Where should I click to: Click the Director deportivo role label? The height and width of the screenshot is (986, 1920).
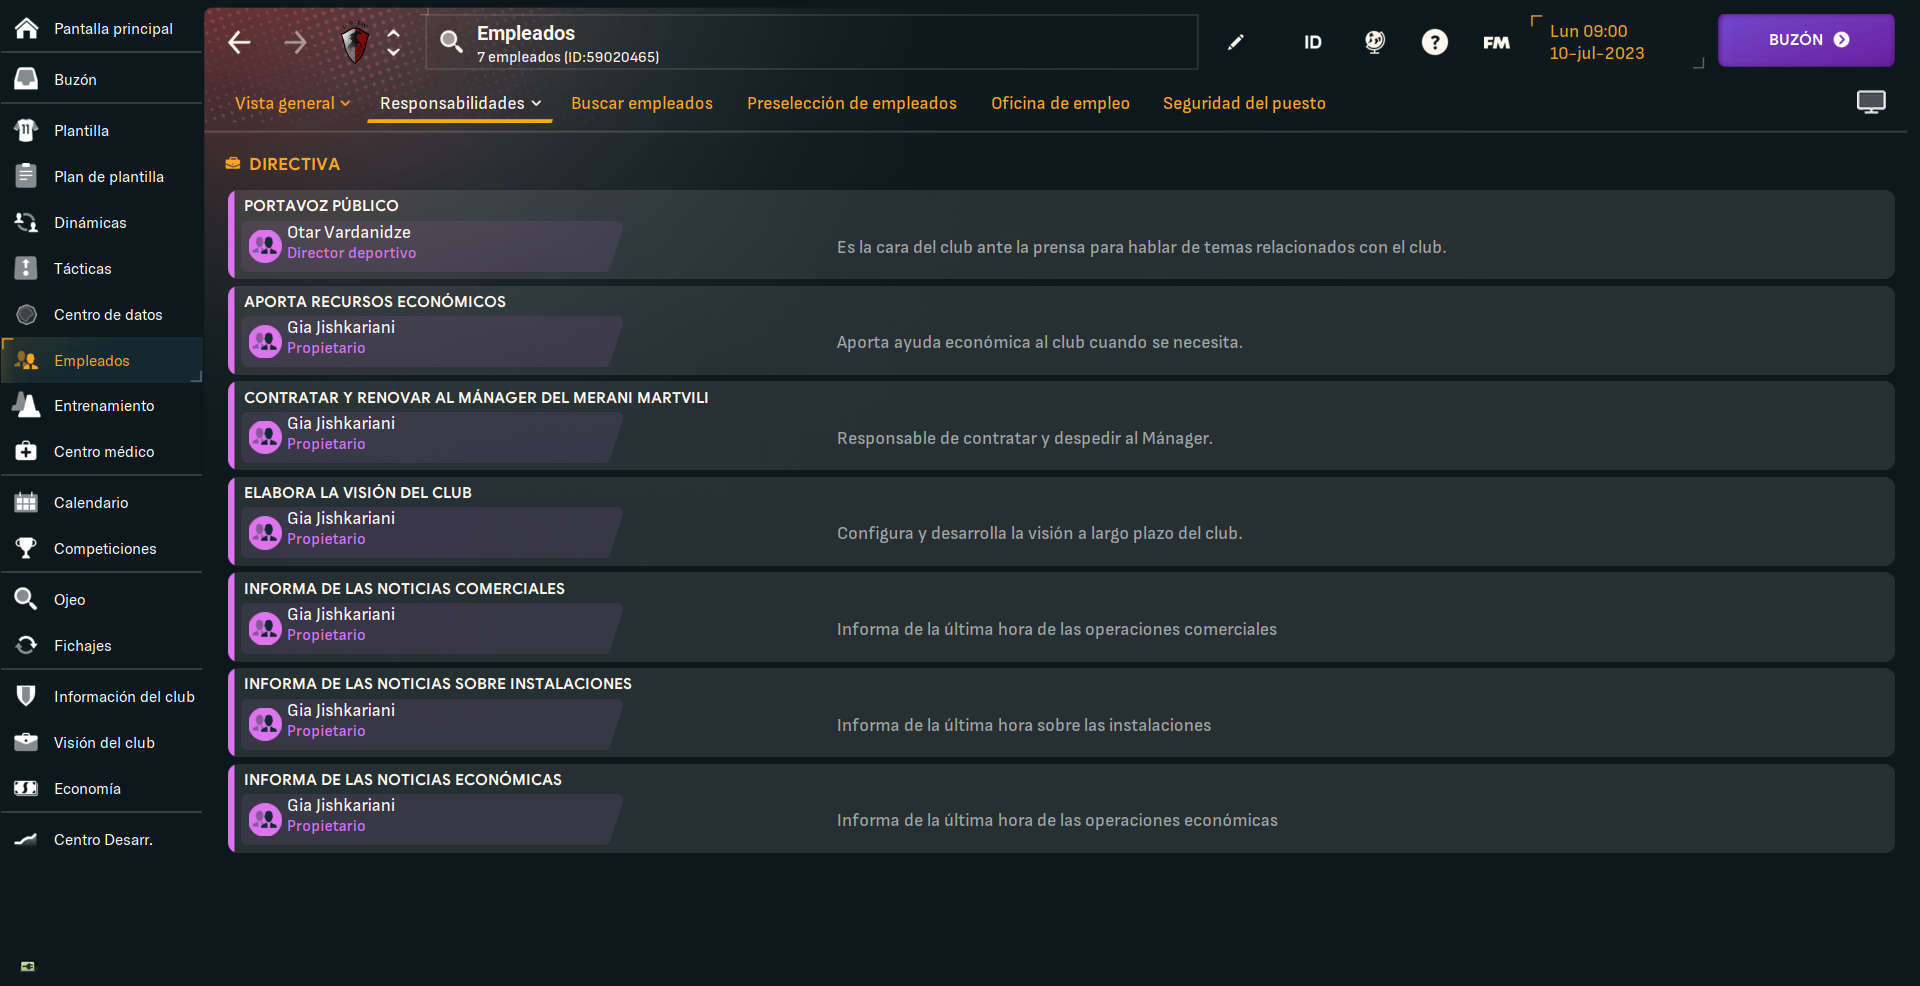(351, 253)
